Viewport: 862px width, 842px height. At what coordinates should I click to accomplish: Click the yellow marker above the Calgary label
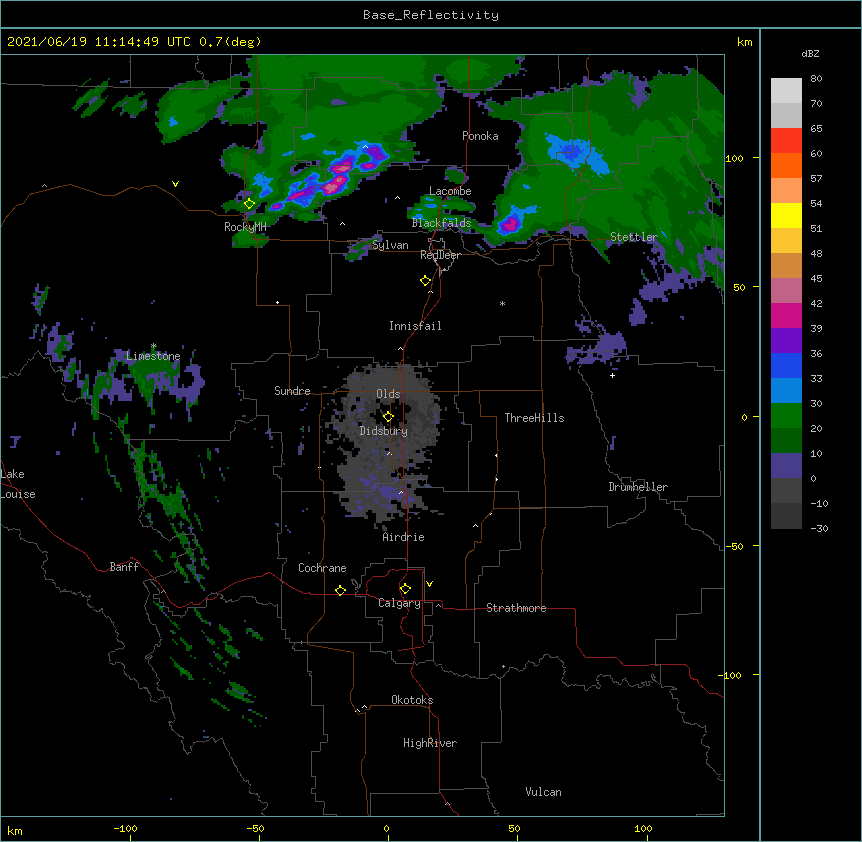tap(405, 589)
